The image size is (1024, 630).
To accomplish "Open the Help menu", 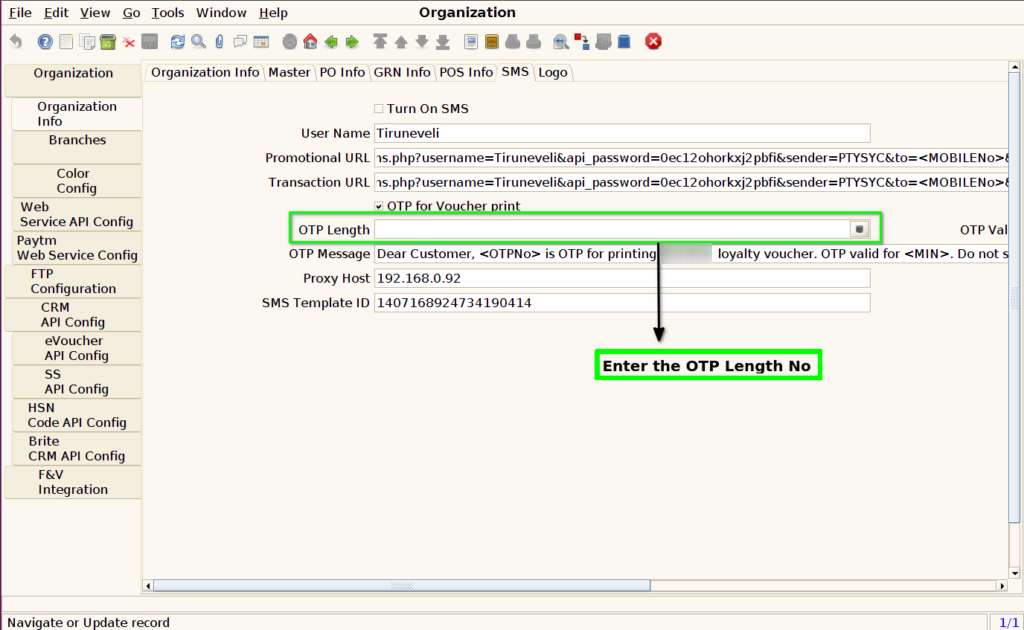I will point(273,12).
